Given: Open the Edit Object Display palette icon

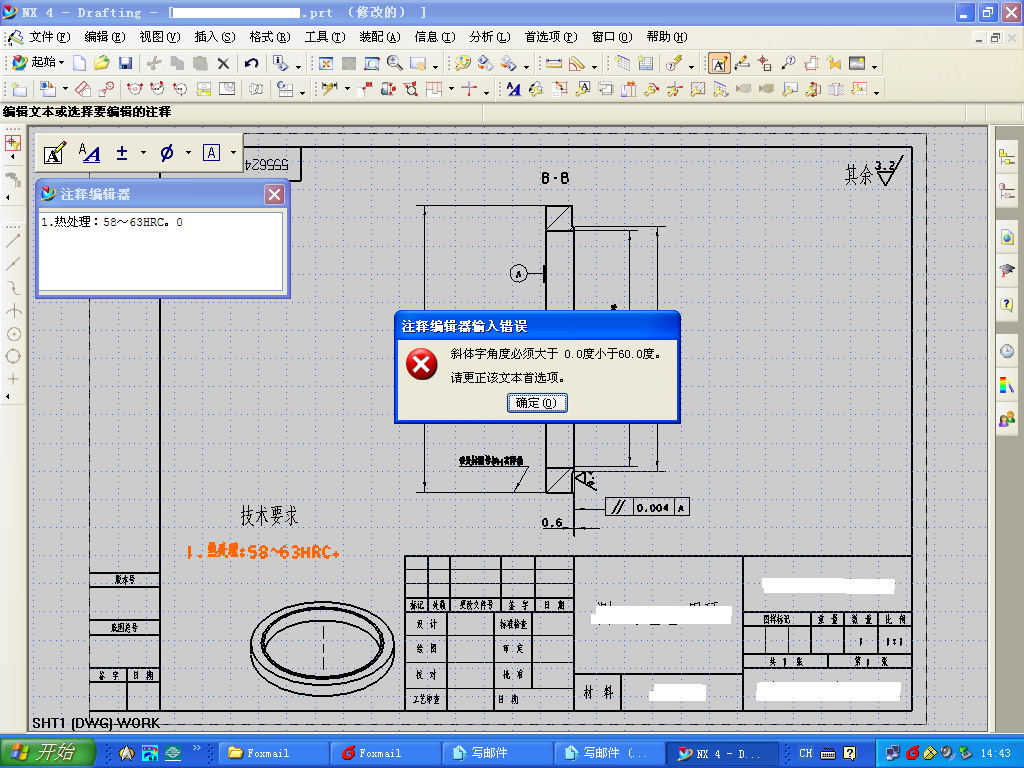Looking at the screenshot, I should tap(462, 63).
